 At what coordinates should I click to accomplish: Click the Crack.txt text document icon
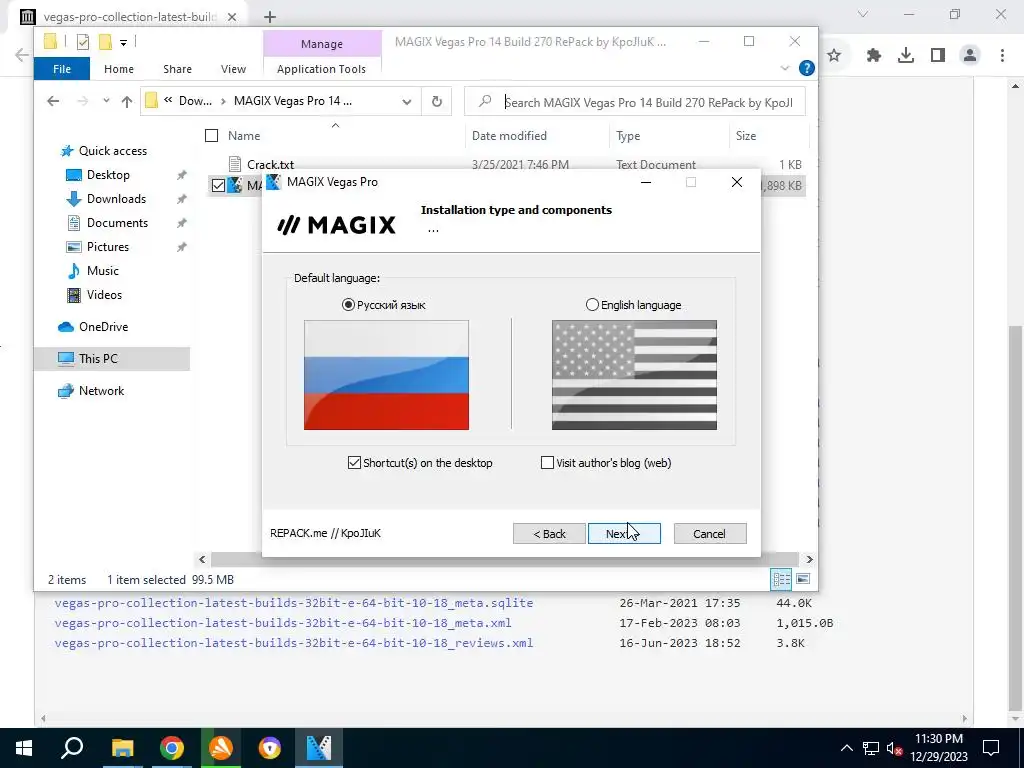click(235, 164)
